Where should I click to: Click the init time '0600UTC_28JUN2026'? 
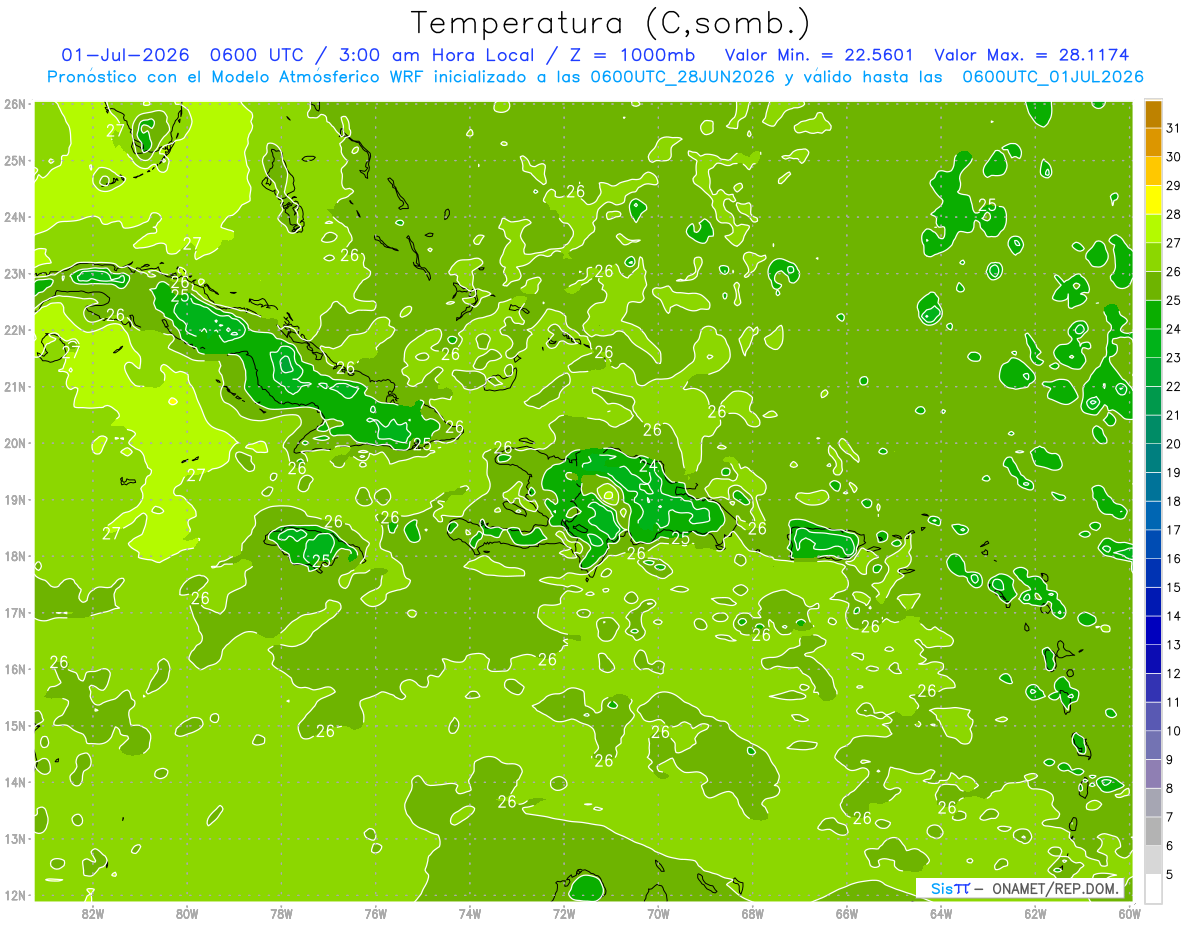click(x=682, y=77)
